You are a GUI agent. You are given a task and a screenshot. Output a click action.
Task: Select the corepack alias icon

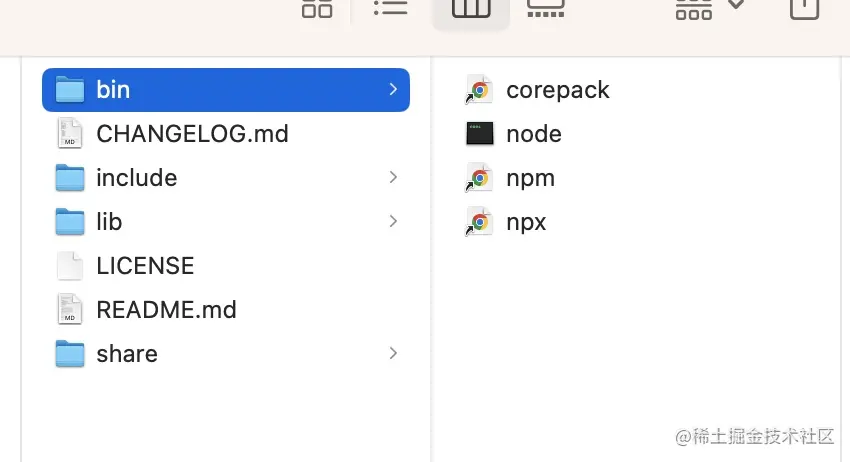click(x=479, y=89)
